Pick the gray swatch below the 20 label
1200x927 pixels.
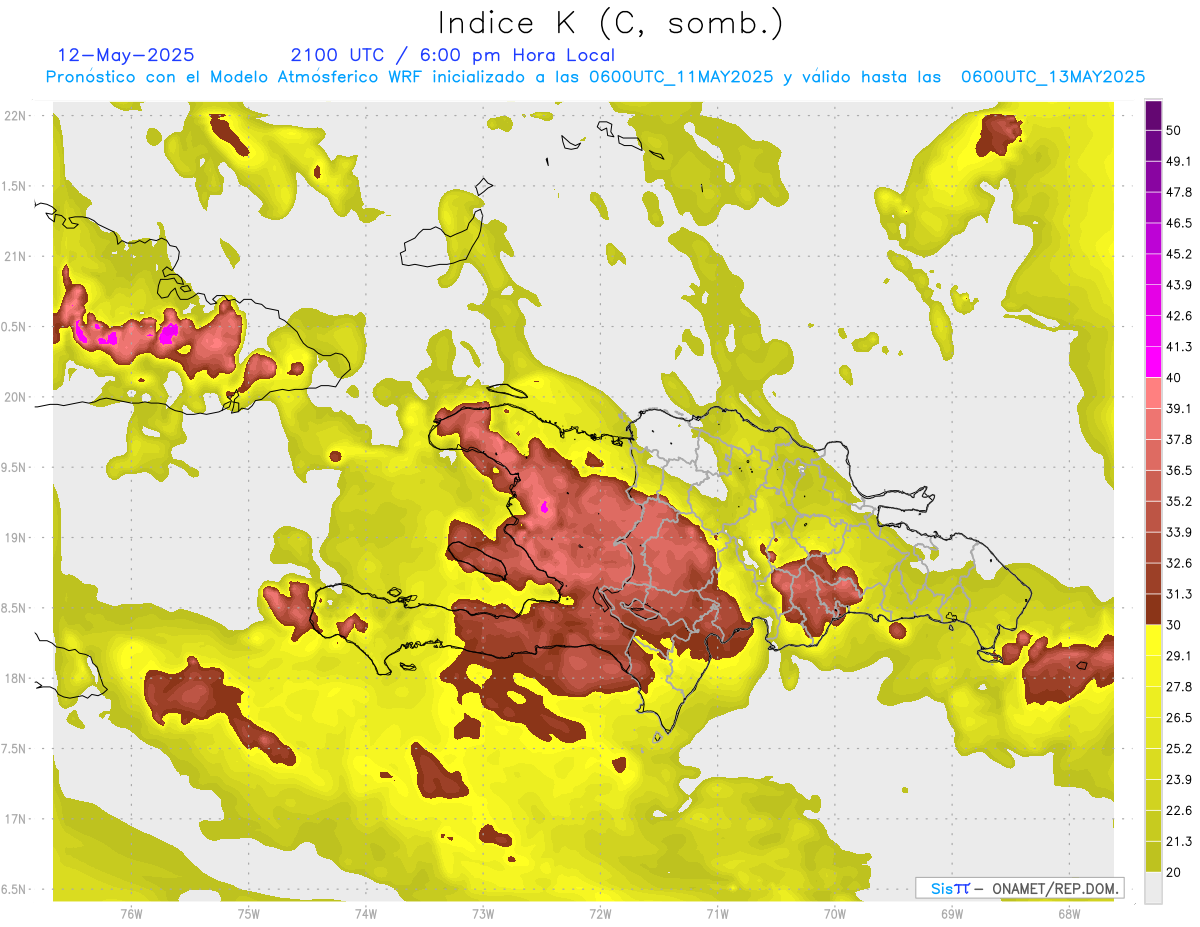(x=1153, y=888)
